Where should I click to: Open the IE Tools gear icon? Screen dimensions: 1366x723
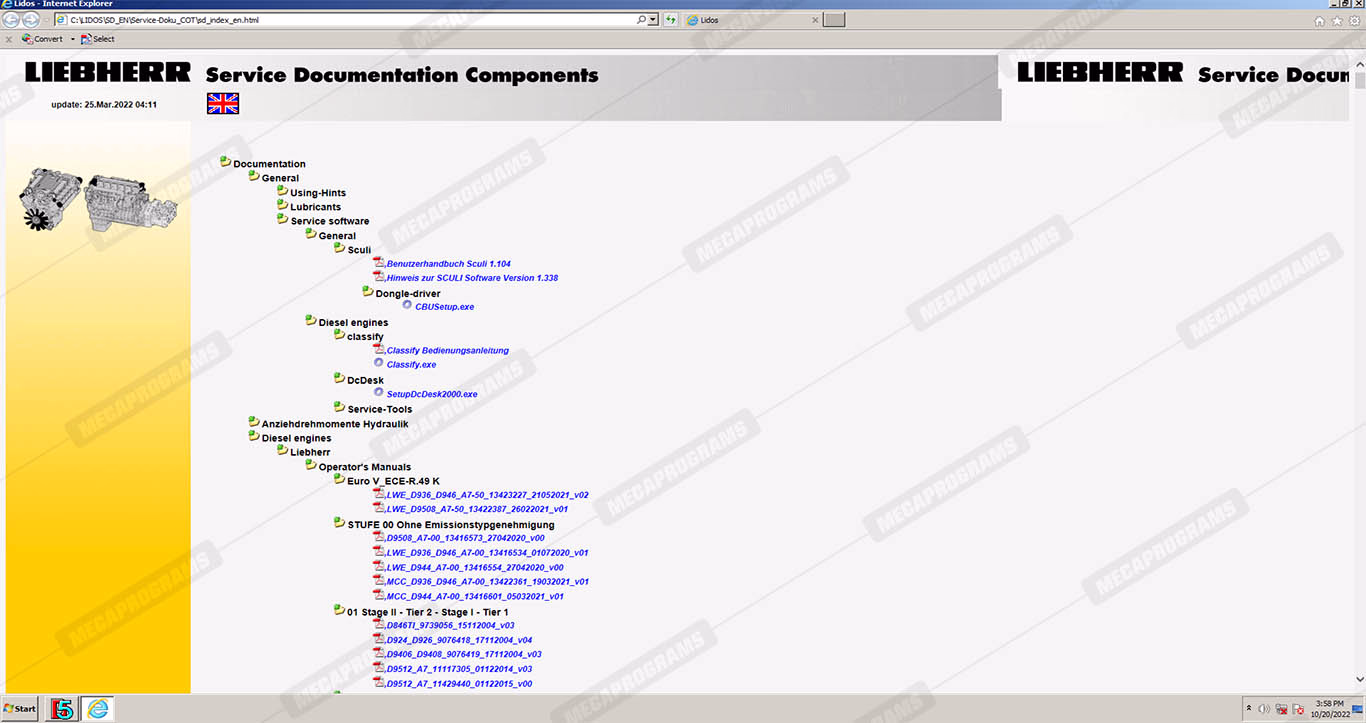(x=1355, y=21)
